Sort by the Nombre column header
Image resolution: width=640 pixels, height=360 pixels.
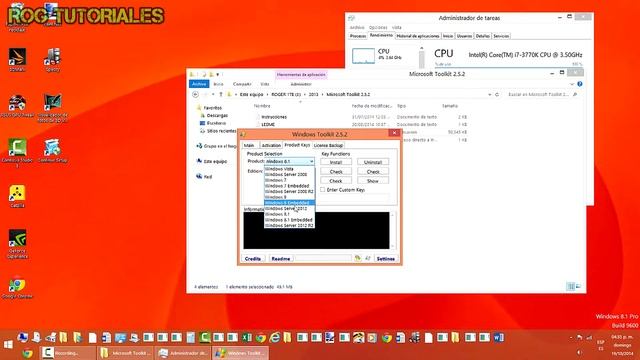(x=262, y=106)
